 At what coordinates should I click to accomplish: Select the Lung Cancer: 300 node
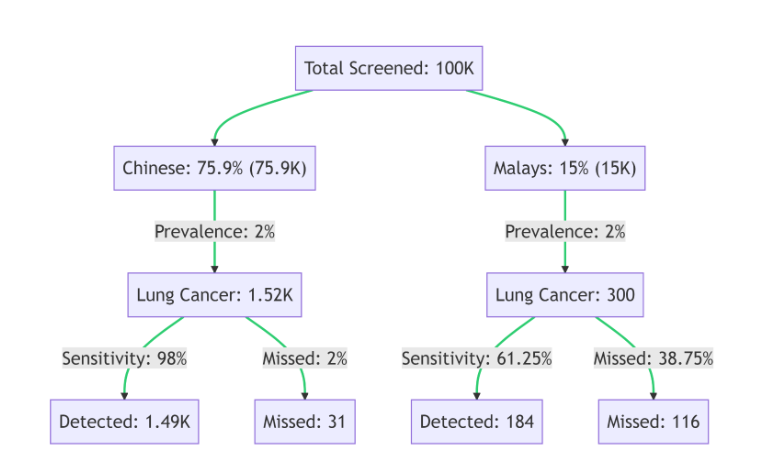tap(565, 295)
